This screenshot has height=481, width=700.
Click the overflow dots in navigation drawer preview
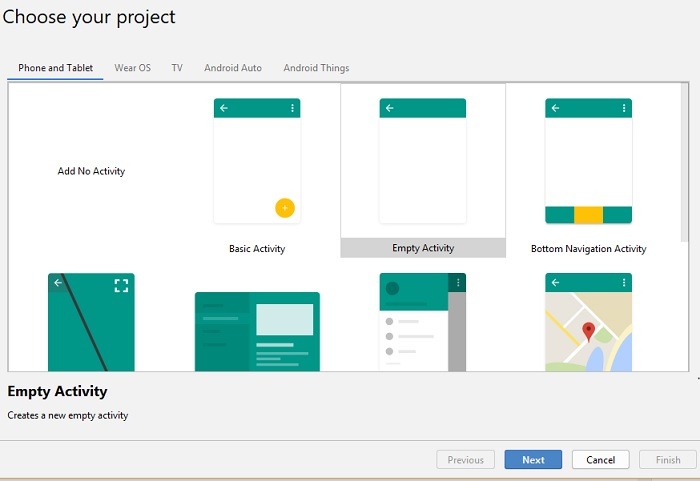coord(458,283)
